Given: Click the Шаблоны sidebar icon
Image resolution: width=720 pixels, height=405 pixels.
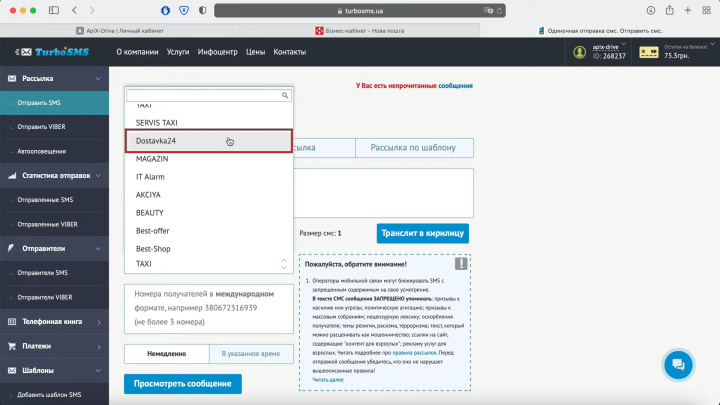Looking at the screenshot, I should (x=12, y=370).
